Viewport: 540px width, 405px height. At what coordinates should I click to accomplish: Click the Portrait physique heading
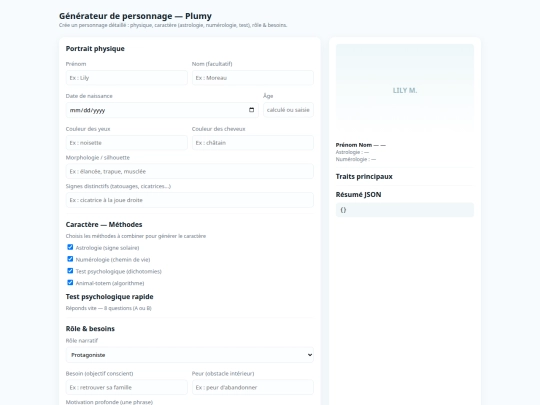[95, 49]
